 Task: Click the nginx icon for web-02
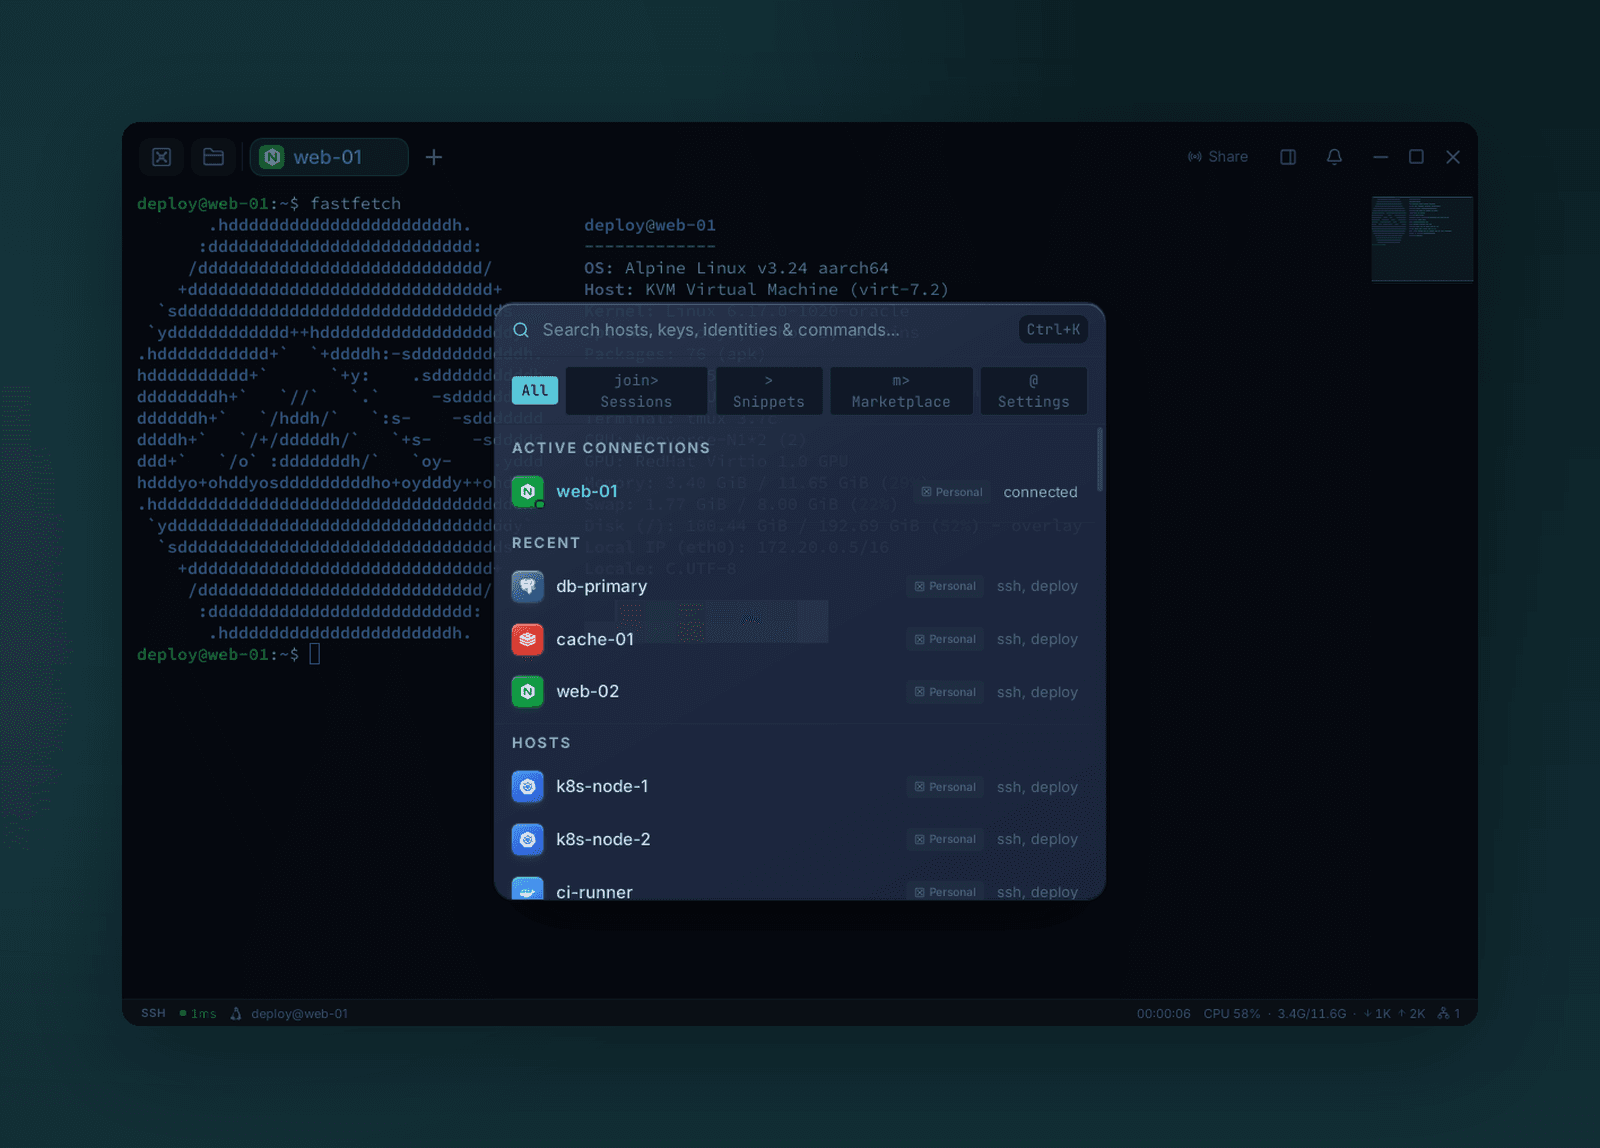coord(527,692)
